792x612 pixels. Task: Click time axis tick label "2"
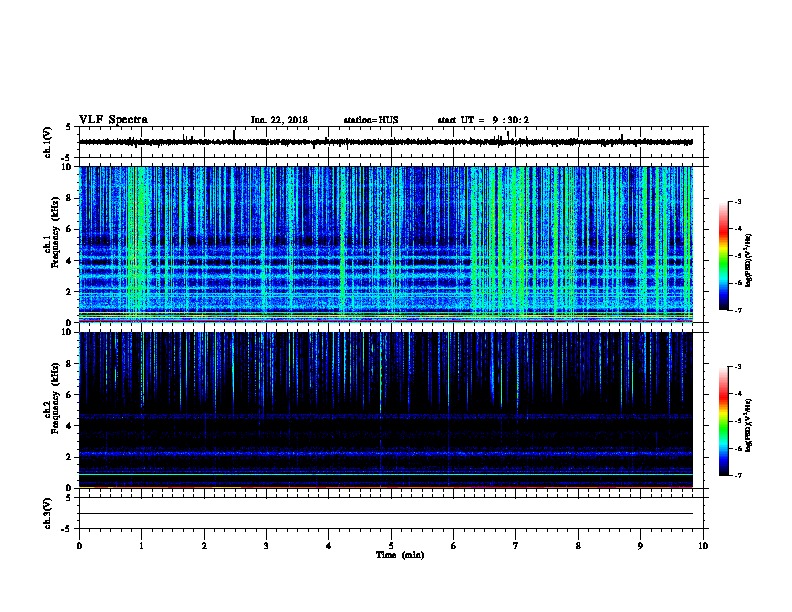tap(204, 545)
